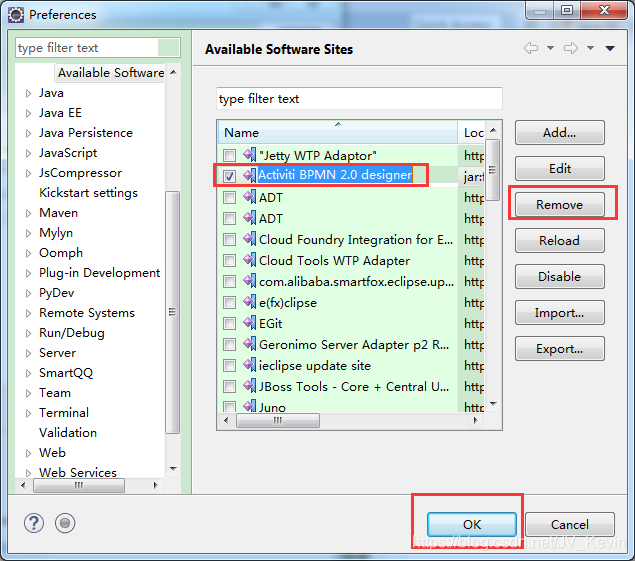The width and height of the screenshot is (635, 561).
Task: Tick the Geronimo Server Adapter checkbox
Action: pyautogui.click(x=229, y=345)
